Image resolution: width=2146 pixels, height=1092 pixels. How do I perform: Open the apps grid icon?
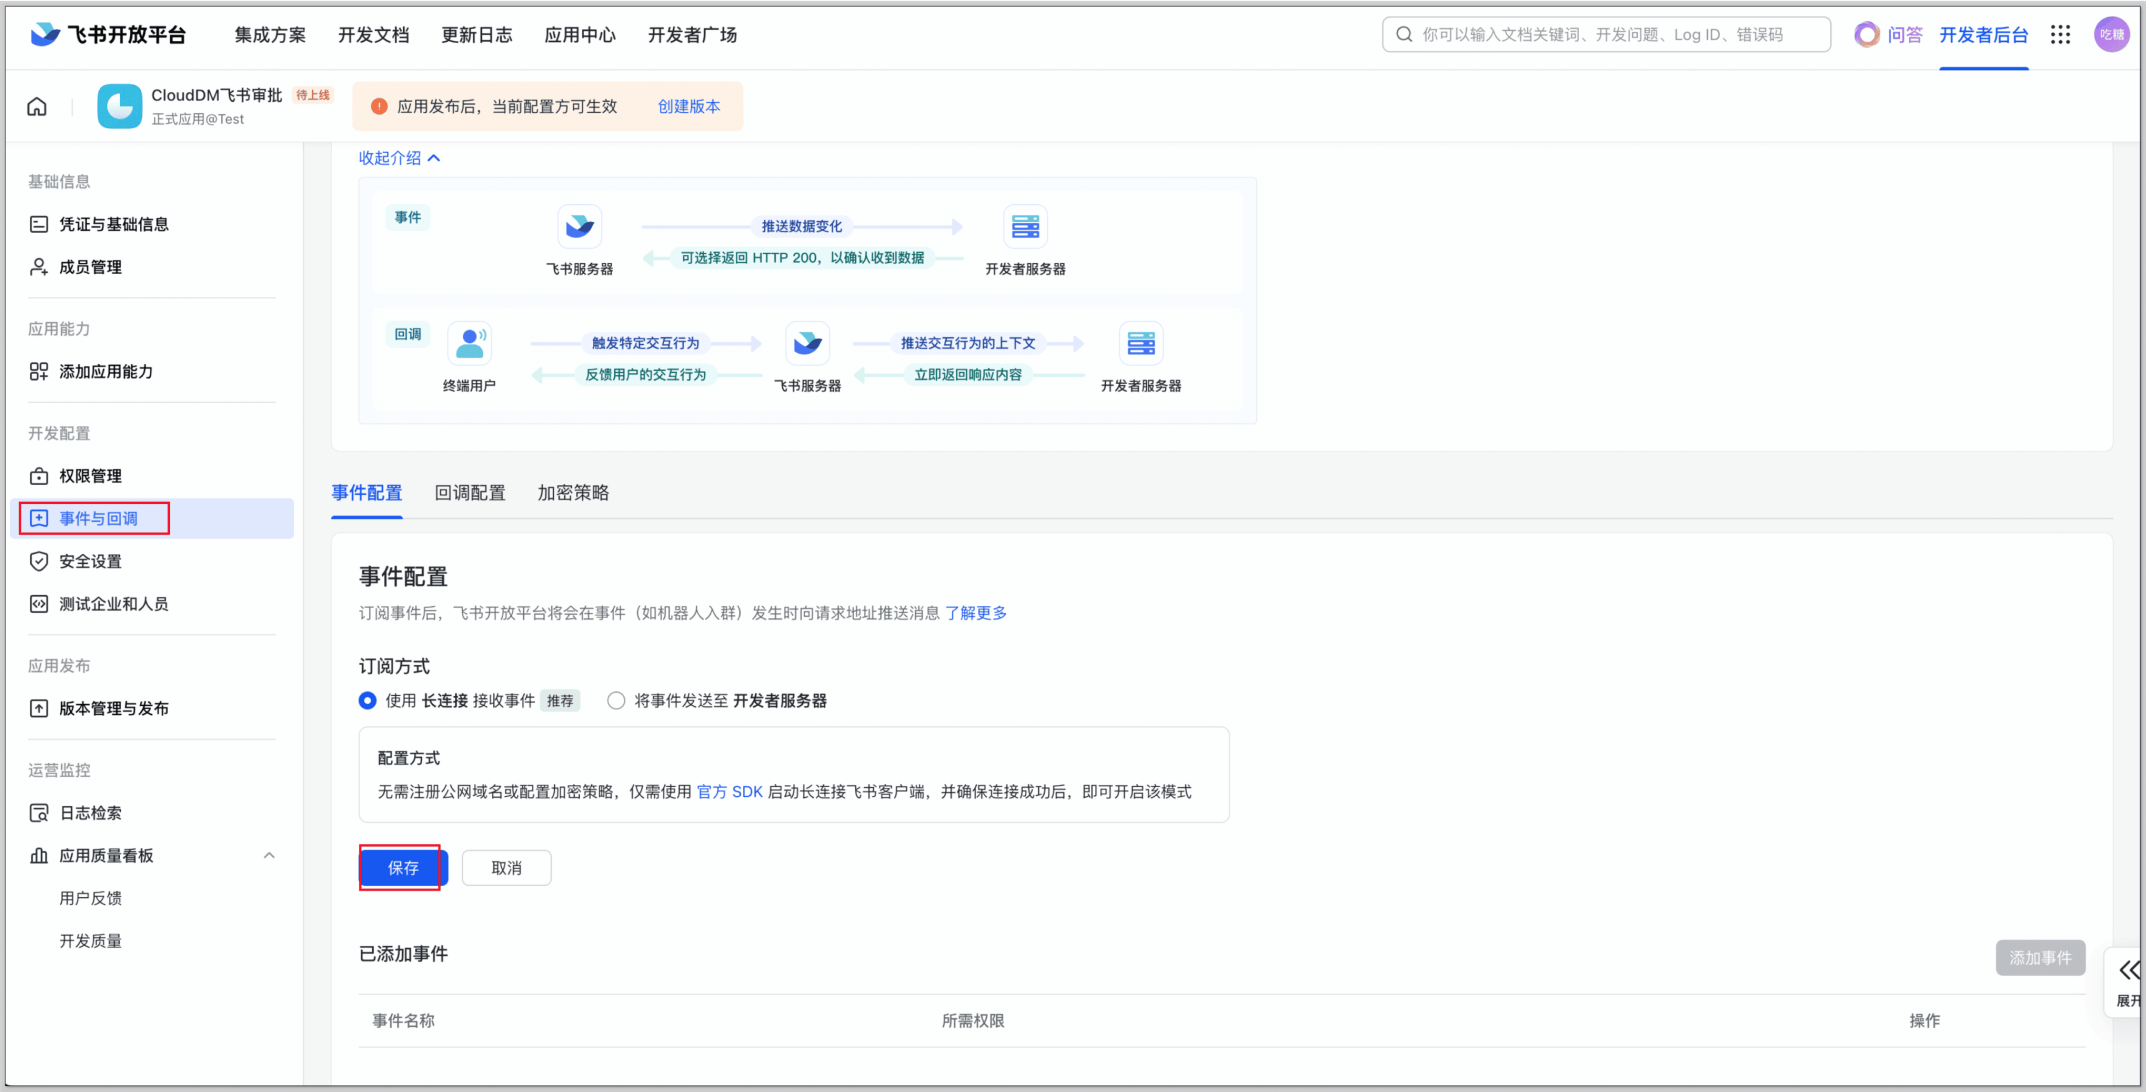tap(2060, 35)
